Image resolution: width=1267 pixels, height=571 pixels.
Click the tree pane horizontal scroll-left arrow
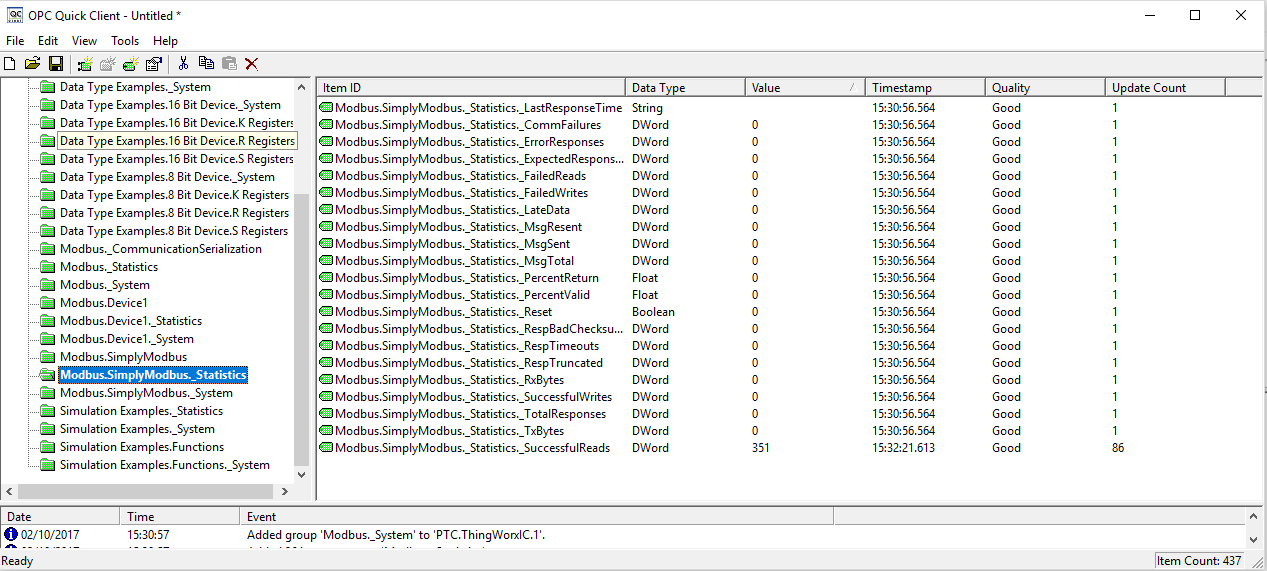pos(10,492)
